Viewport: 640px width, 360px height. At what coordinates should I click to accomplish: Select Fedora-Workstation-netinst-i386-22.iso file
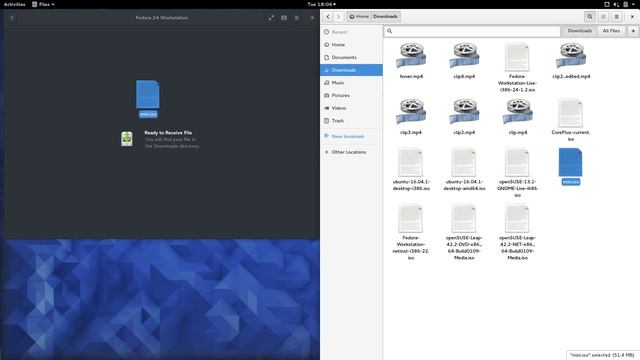pos(411,232)
